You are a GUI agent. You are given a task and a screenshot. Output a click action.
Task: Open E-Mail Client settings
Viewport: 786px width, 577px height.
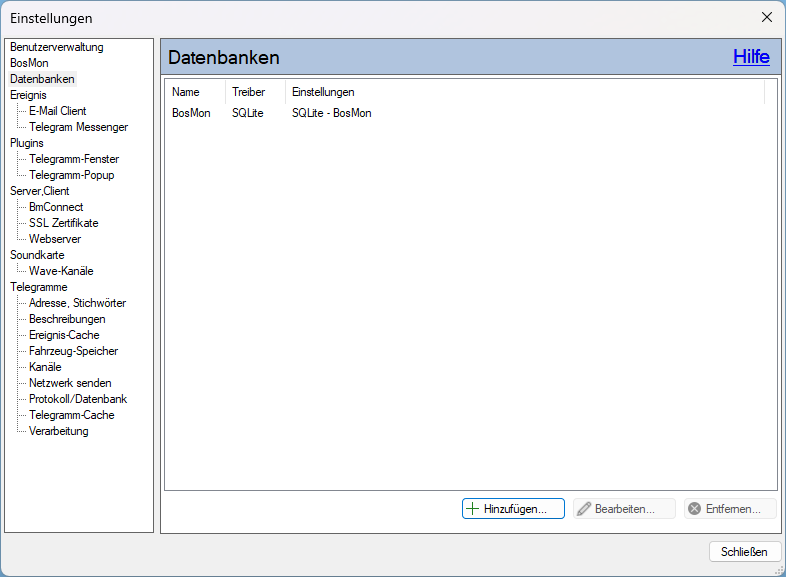point(58,111)
